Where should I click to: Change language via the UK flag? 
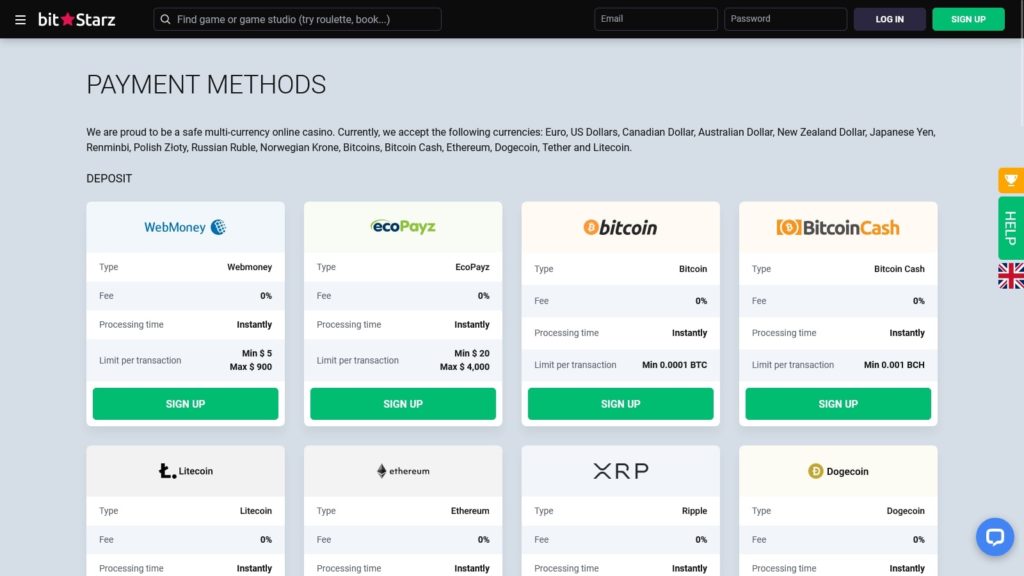(x=1010, y=276)
